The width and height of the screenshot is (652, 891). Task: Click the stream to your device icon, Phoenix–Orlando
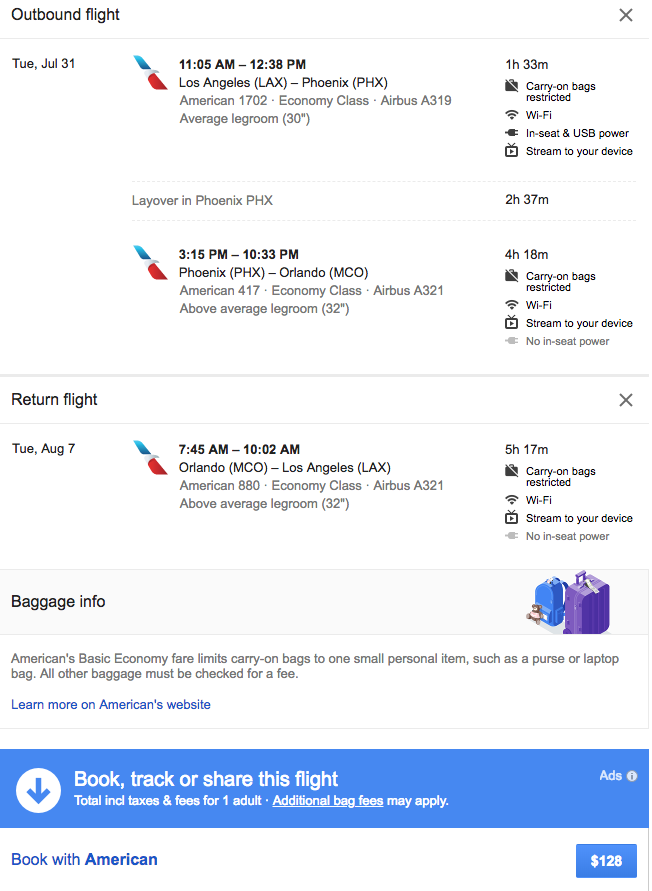tap(512, 323)
